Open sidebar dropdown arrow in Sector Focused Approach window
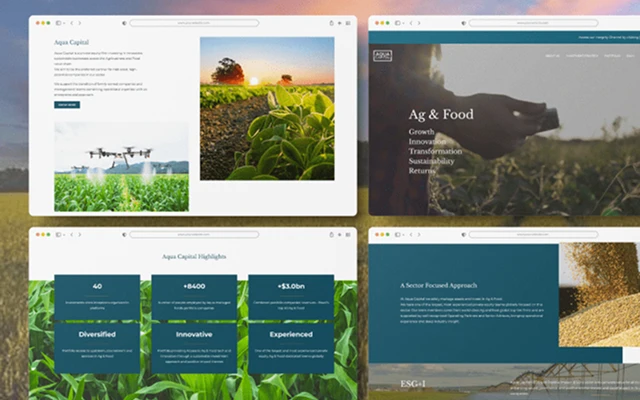Viewport: 640px width, 400px height. pyautogui.click(x=403, y=235)
